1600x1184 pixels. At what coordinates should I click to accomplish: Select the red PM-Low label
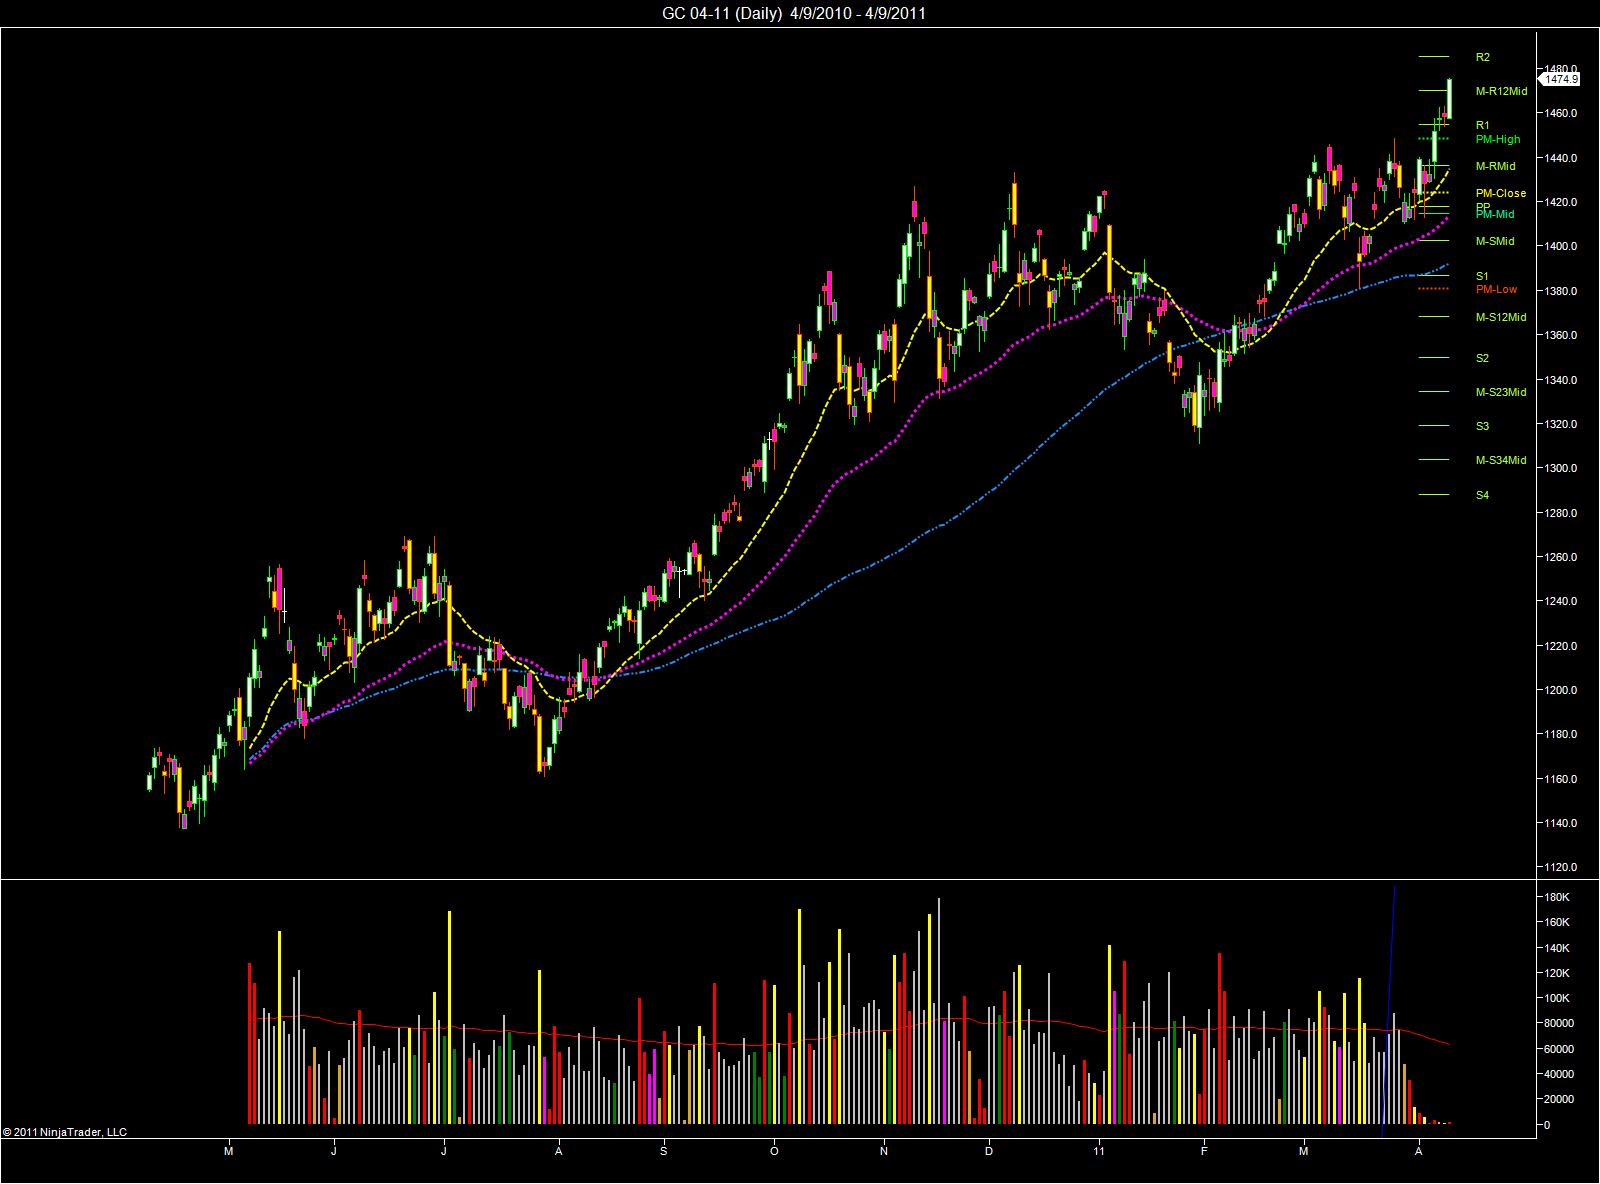(x=1496, y=289)
